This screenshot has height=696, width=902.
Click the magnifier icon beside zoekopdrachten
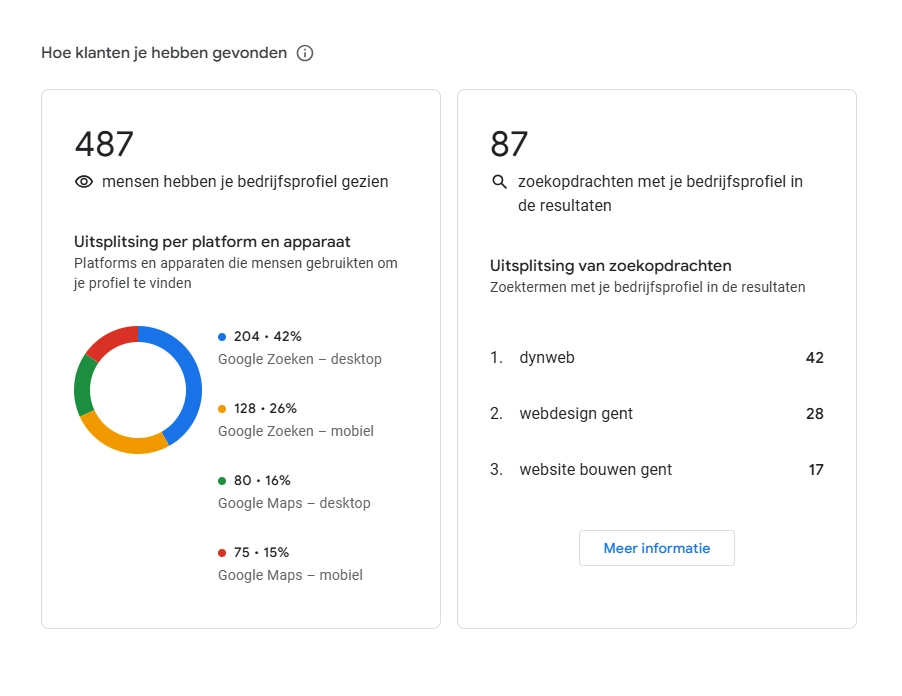[x=499, y=182]
